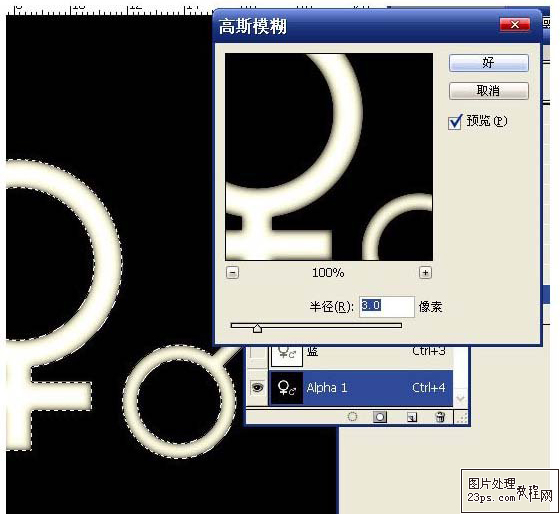The image size is (560, 514).
Task: Save selection as channel icon
Action: [x=380, y=417]
